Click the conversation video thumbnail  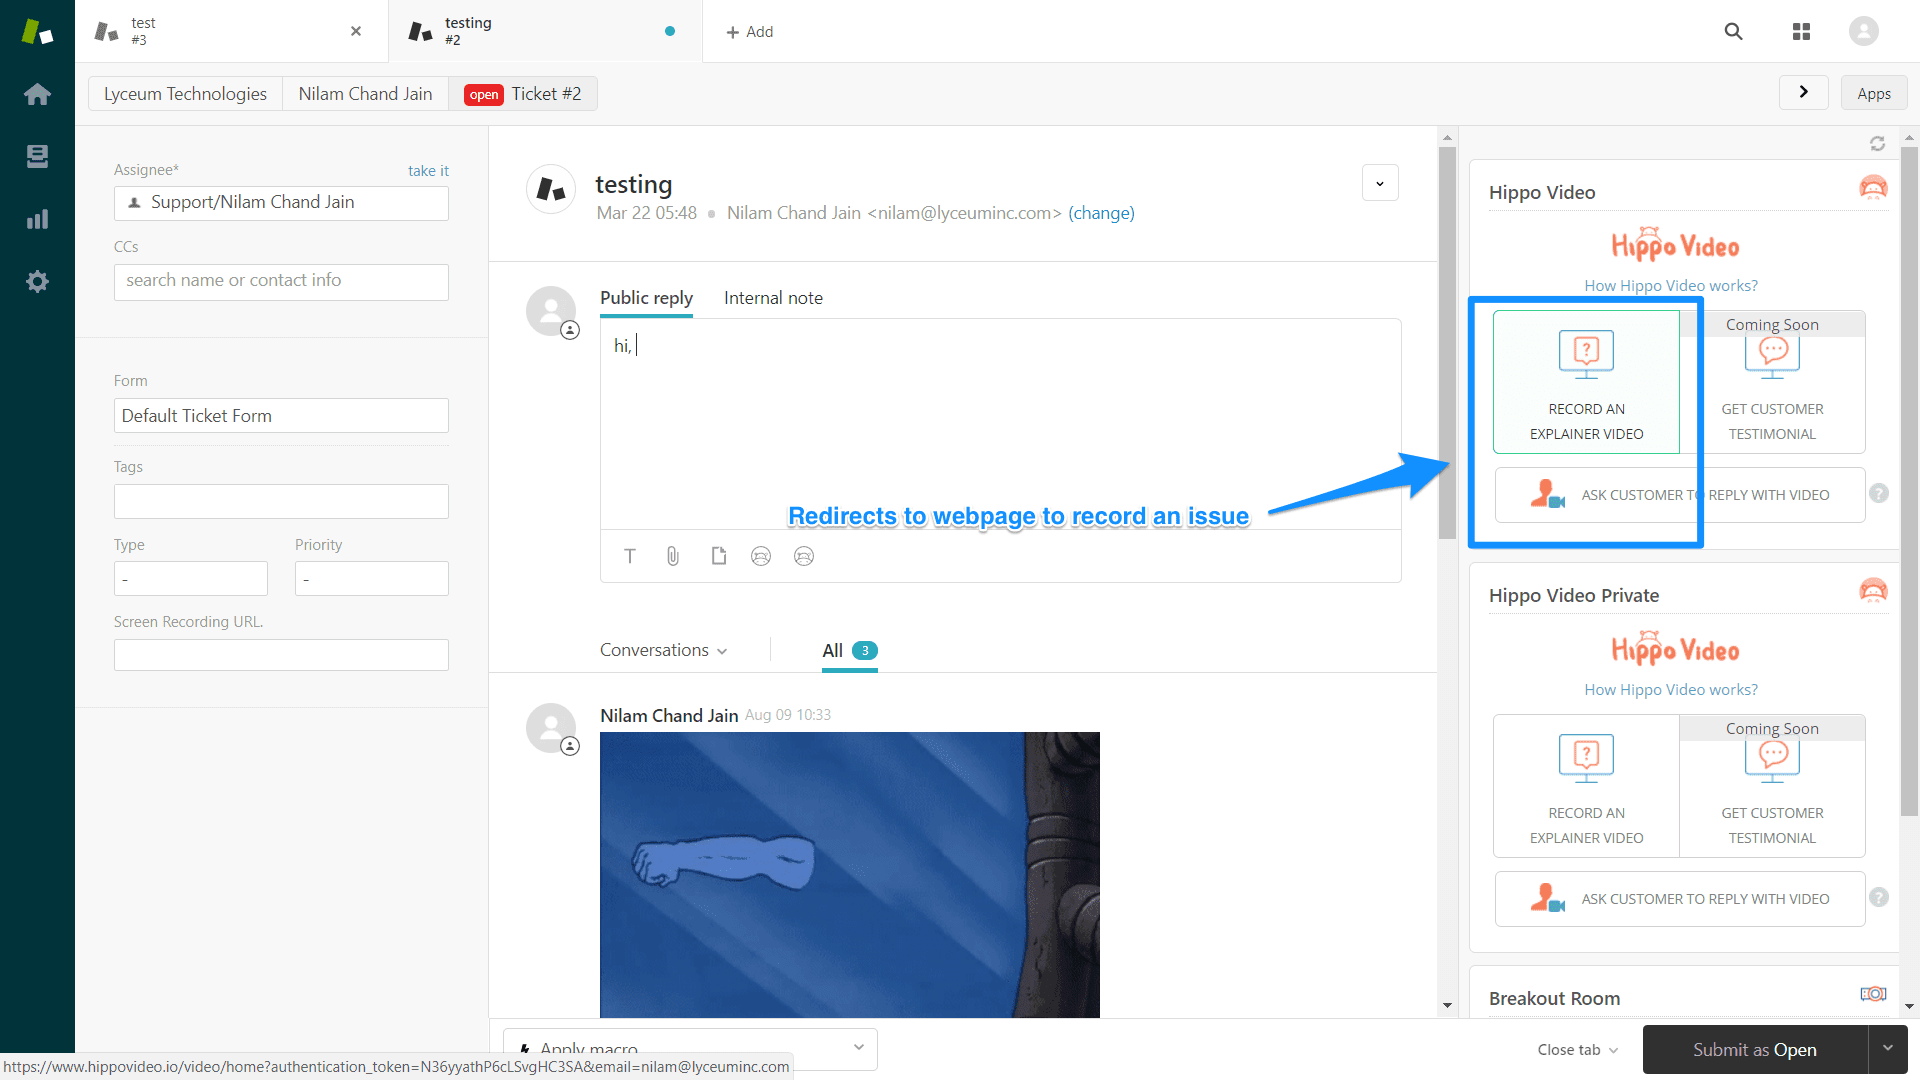click(x=849, y=875)
